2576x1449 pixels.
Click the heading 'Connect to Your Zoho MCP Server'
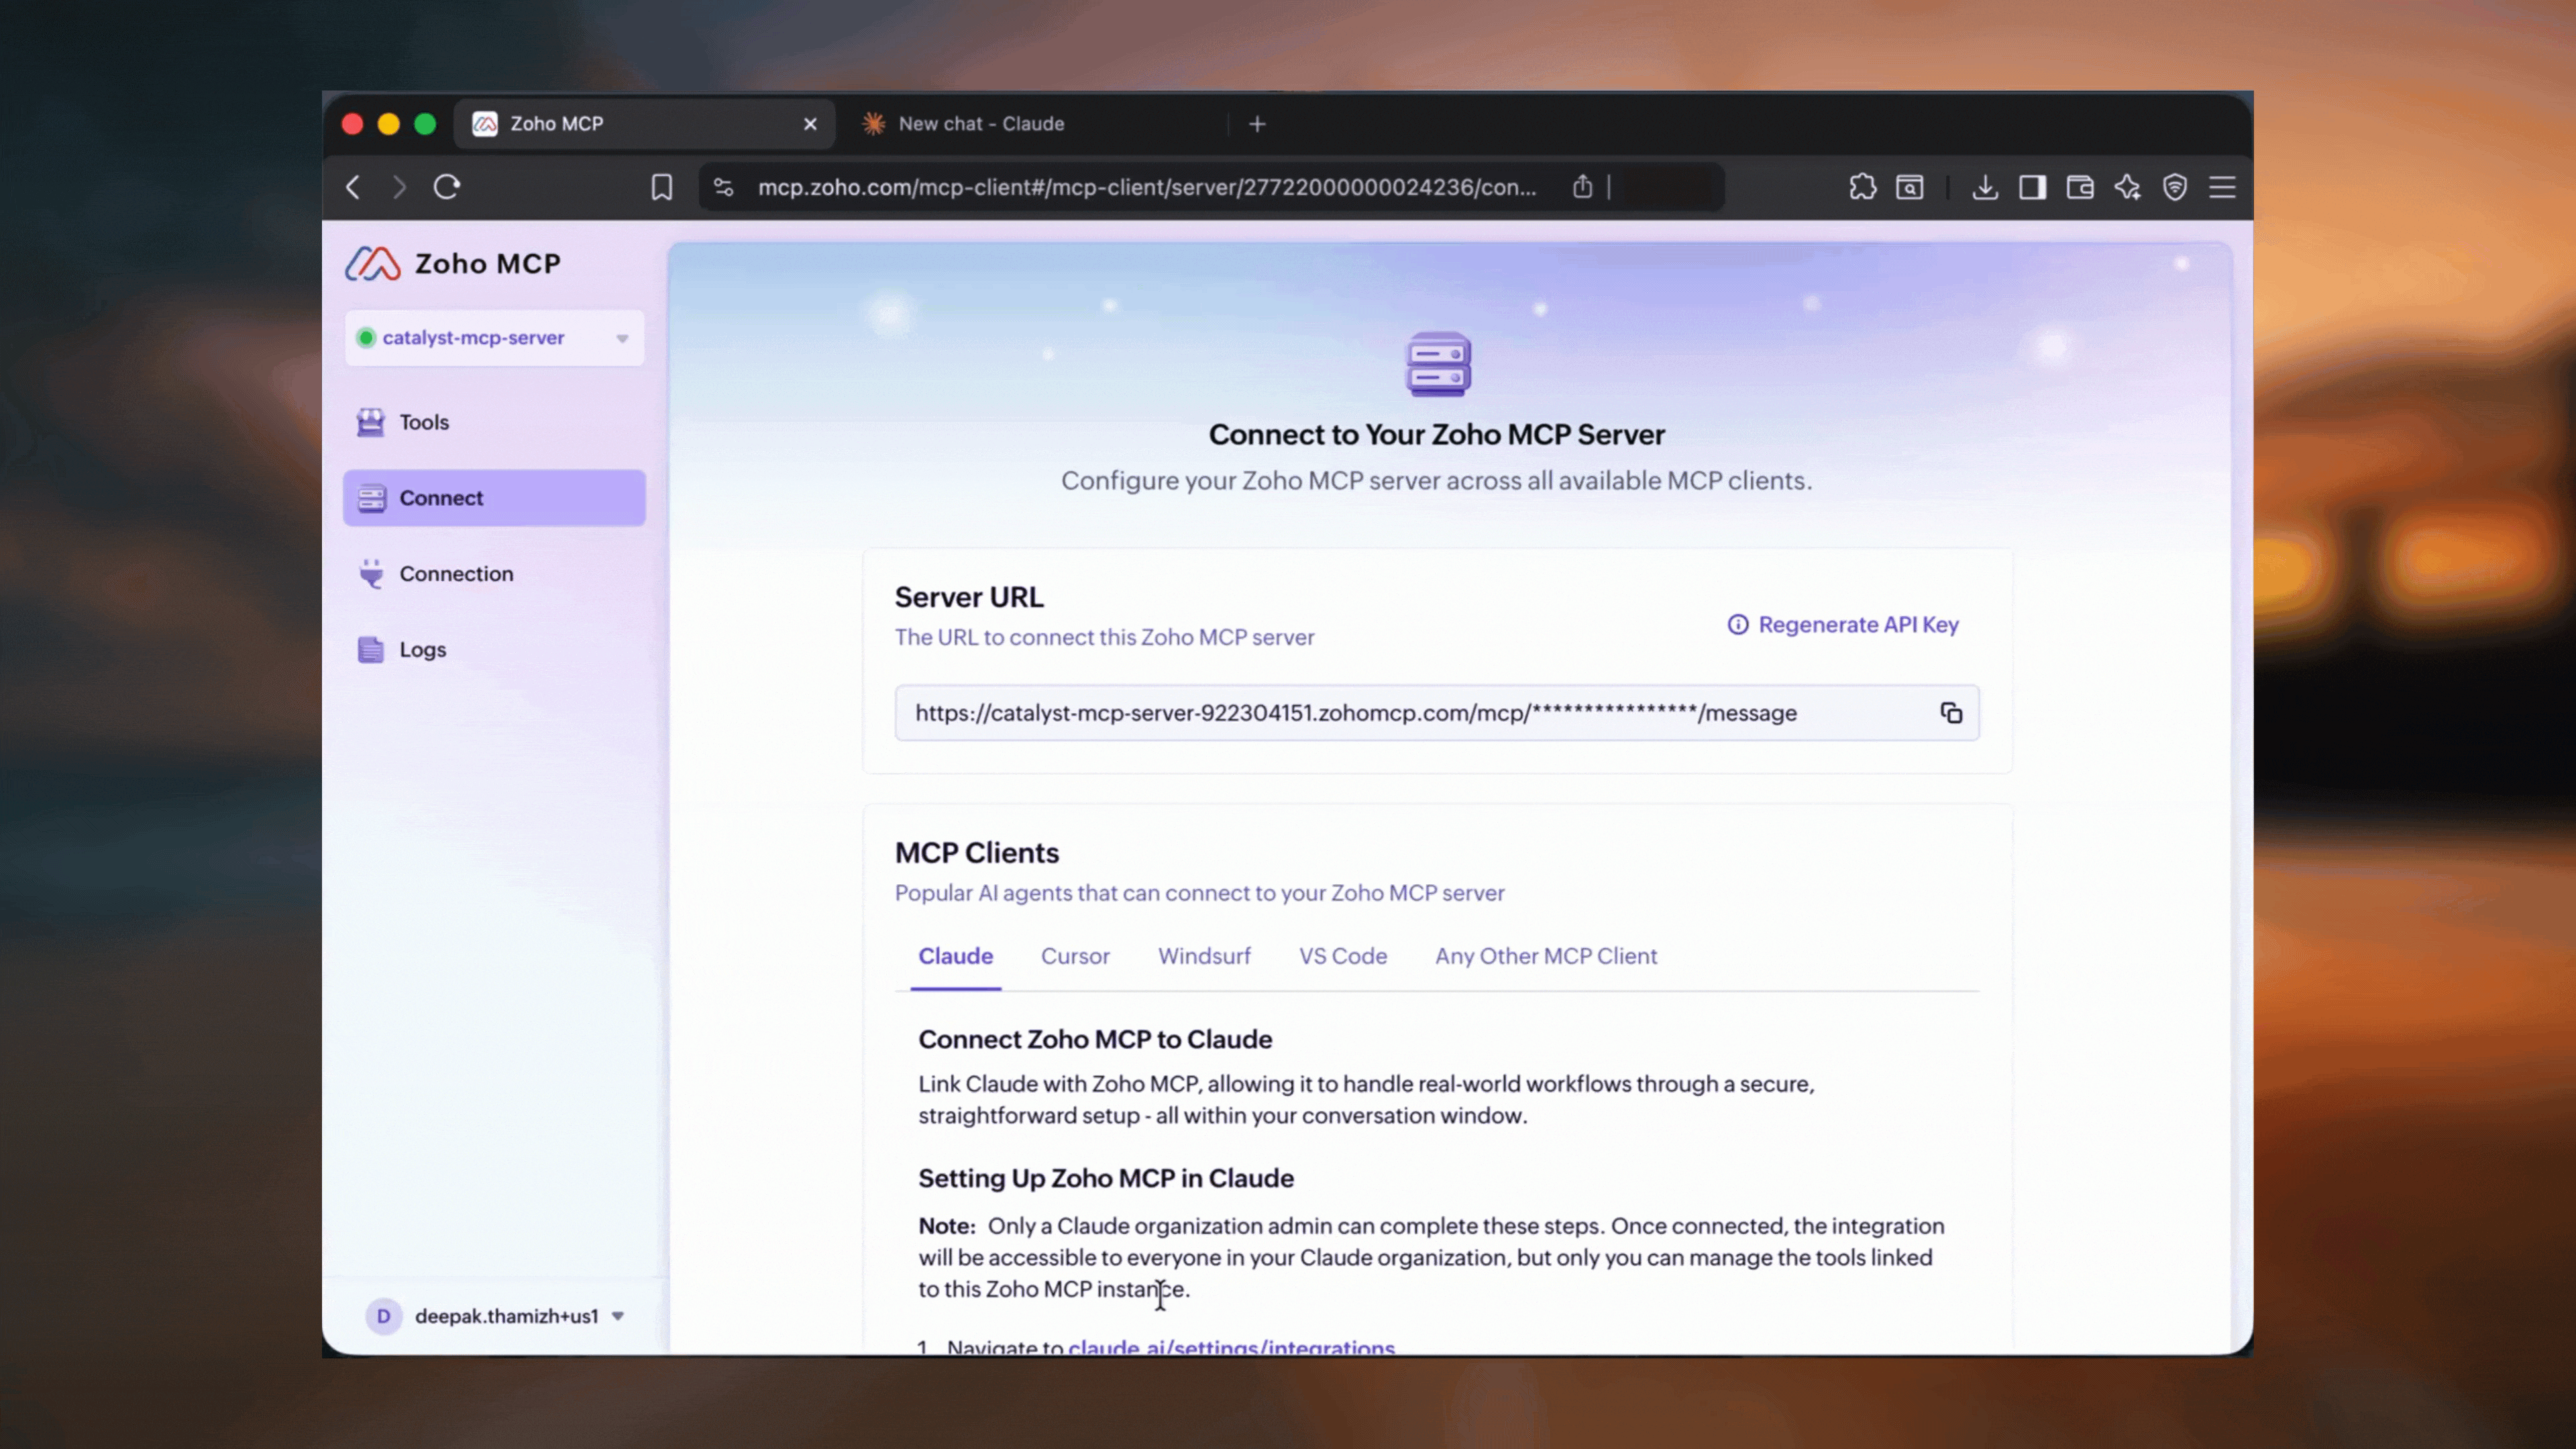click(x=1436, y=435)
